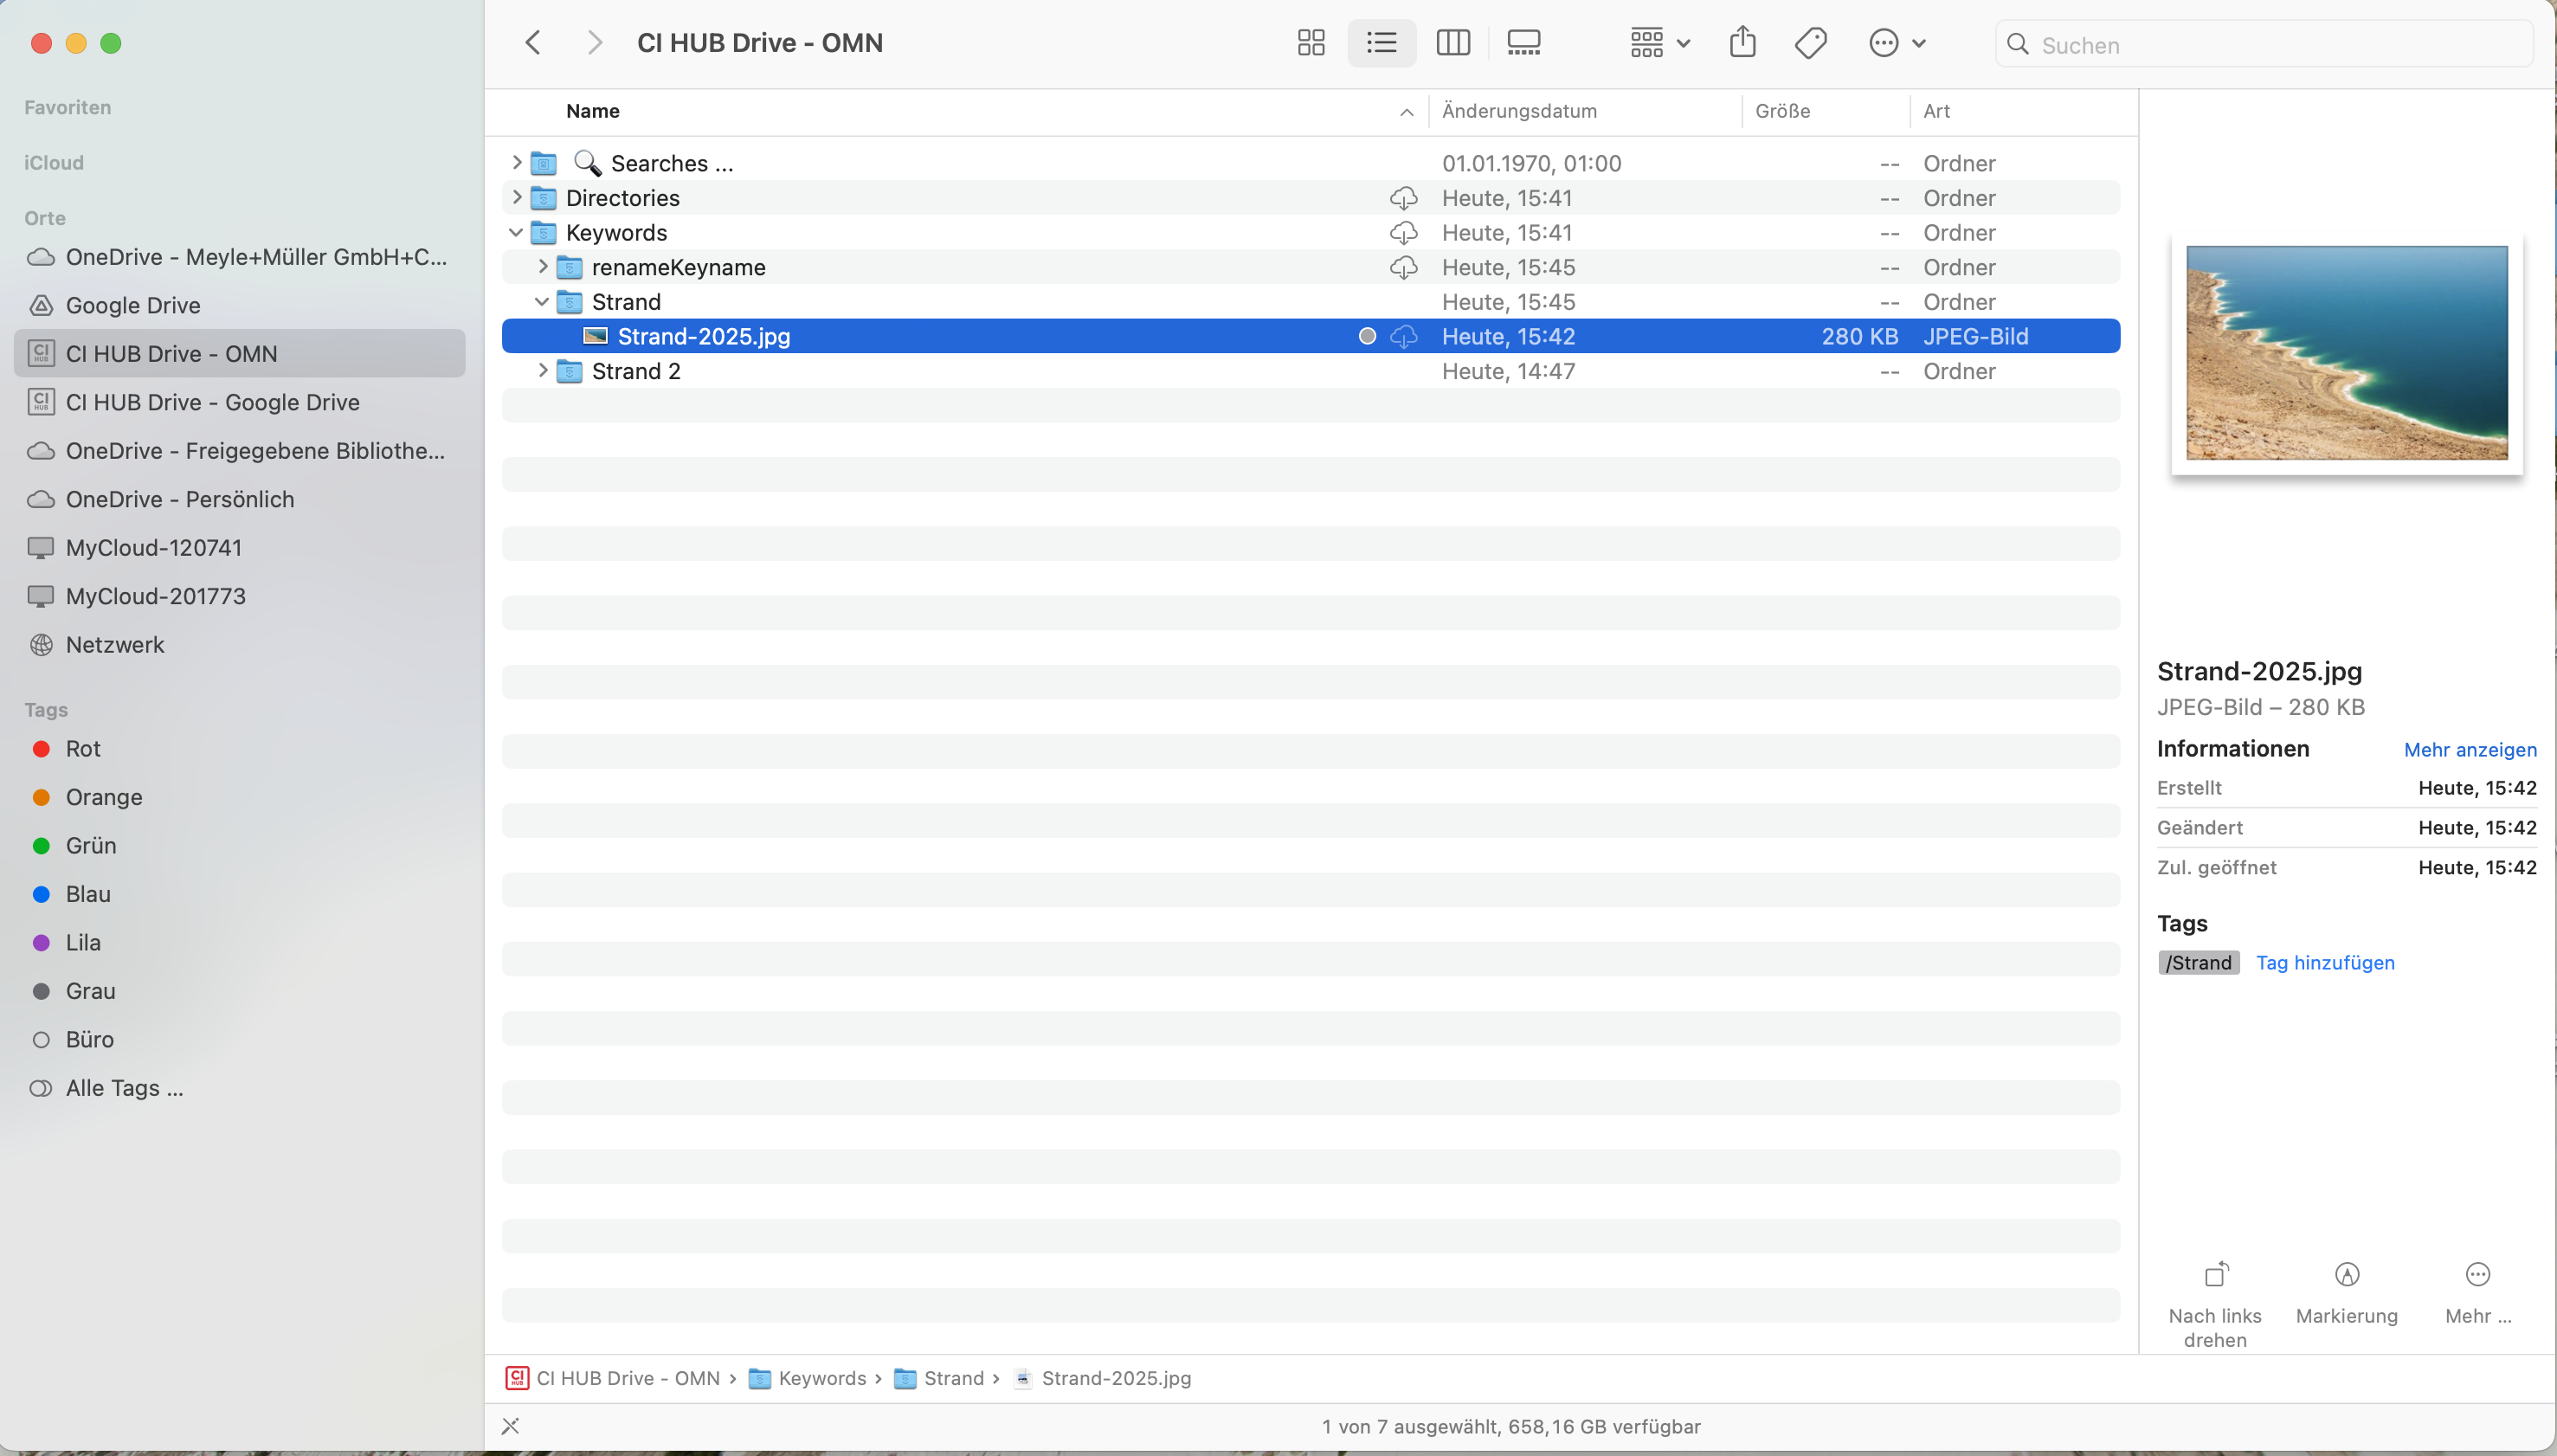Go back with the back arrow
Screen dimensions: 2557x1456
533,43
